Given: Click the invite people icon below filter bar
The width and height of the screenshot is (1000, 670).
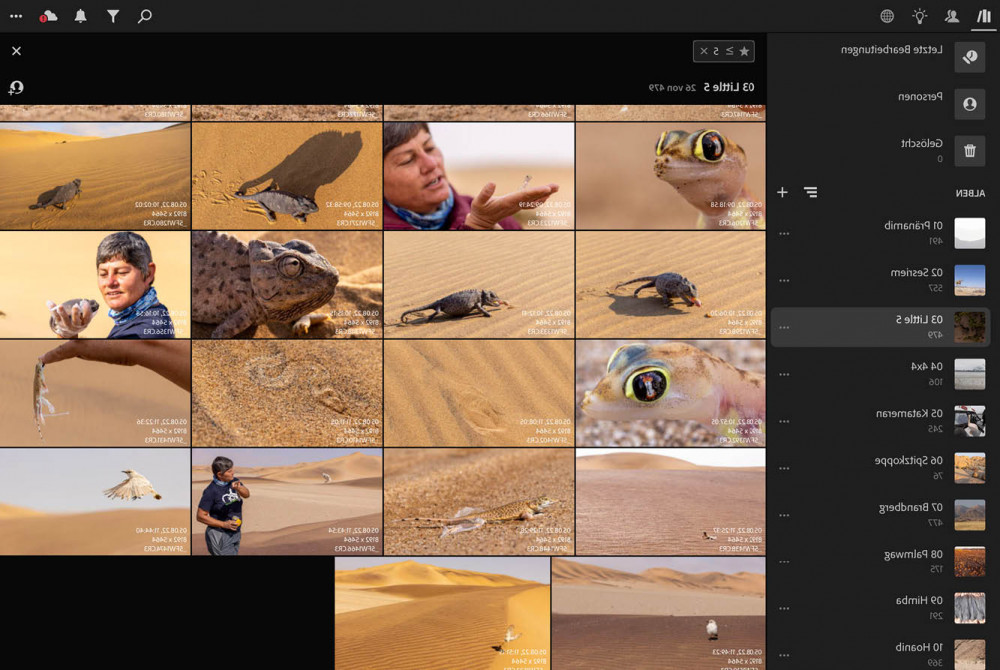Looking at the screenshot, I should pos(16,88).
